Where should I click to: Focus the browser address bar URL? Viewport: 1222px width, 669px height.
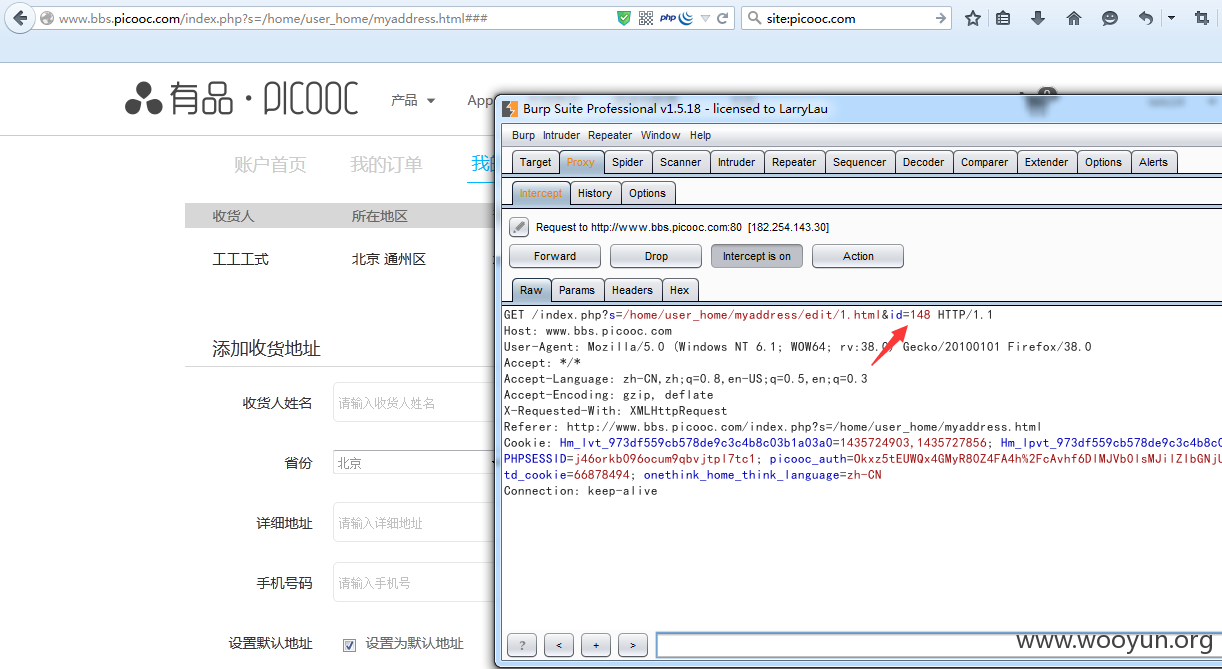[336, 18]
